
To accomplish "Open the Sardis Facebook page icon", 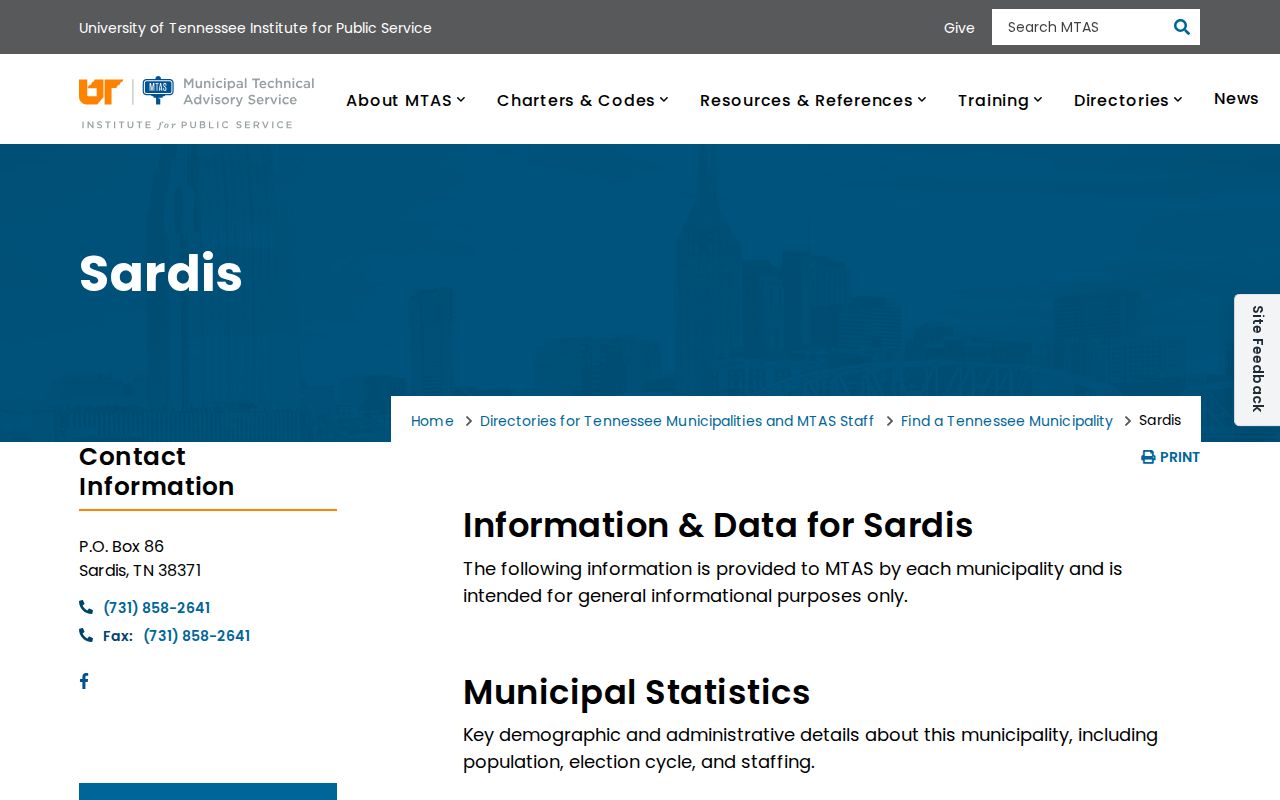I will (84, 681).
